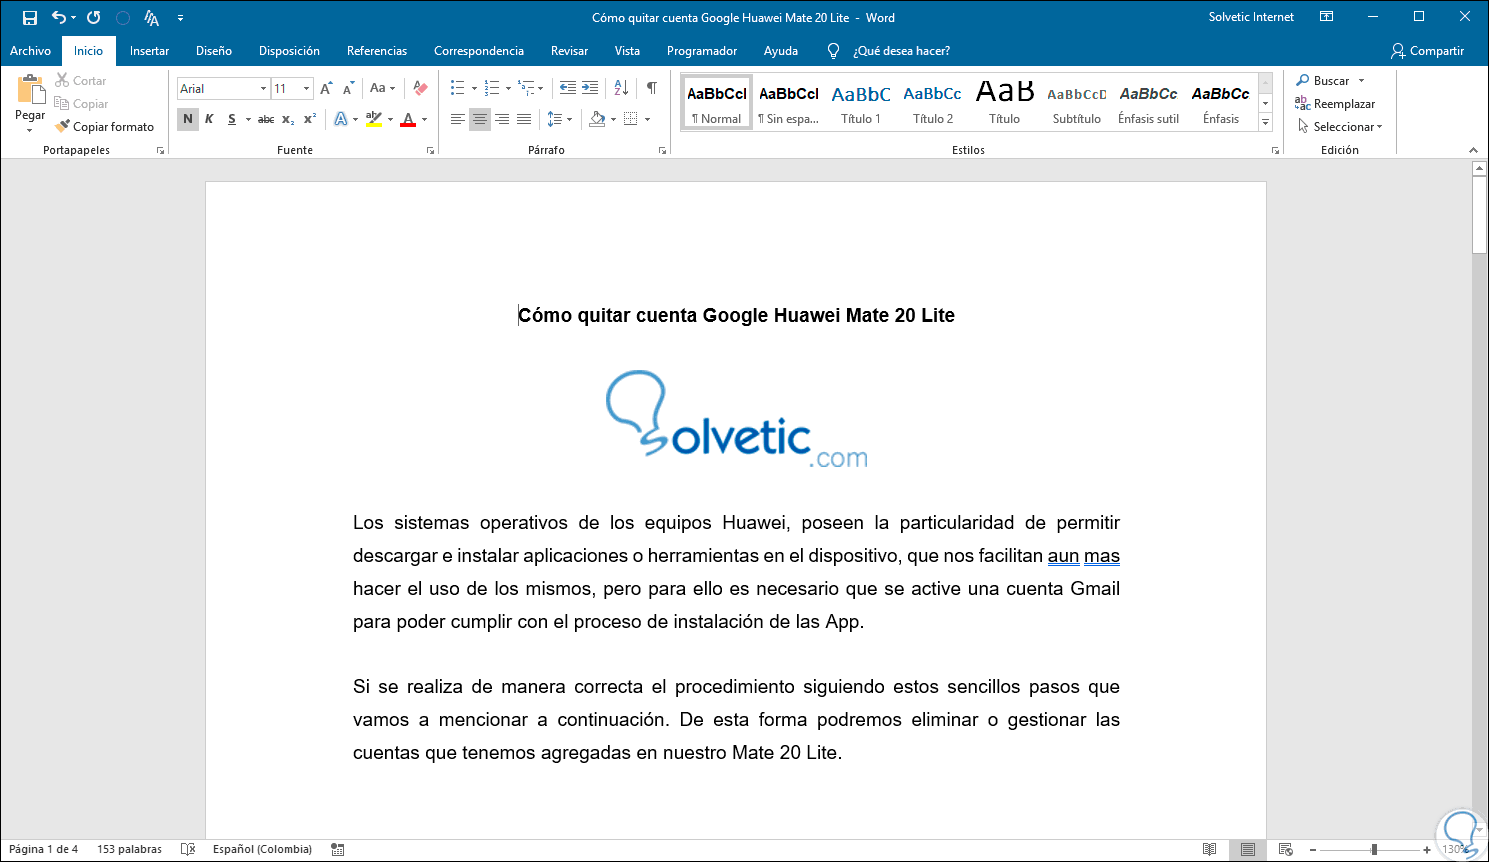This screenshot has width=1489, height=862.
Task: Open the font size 11 dropdown
Action: click(x=306, y=89)
